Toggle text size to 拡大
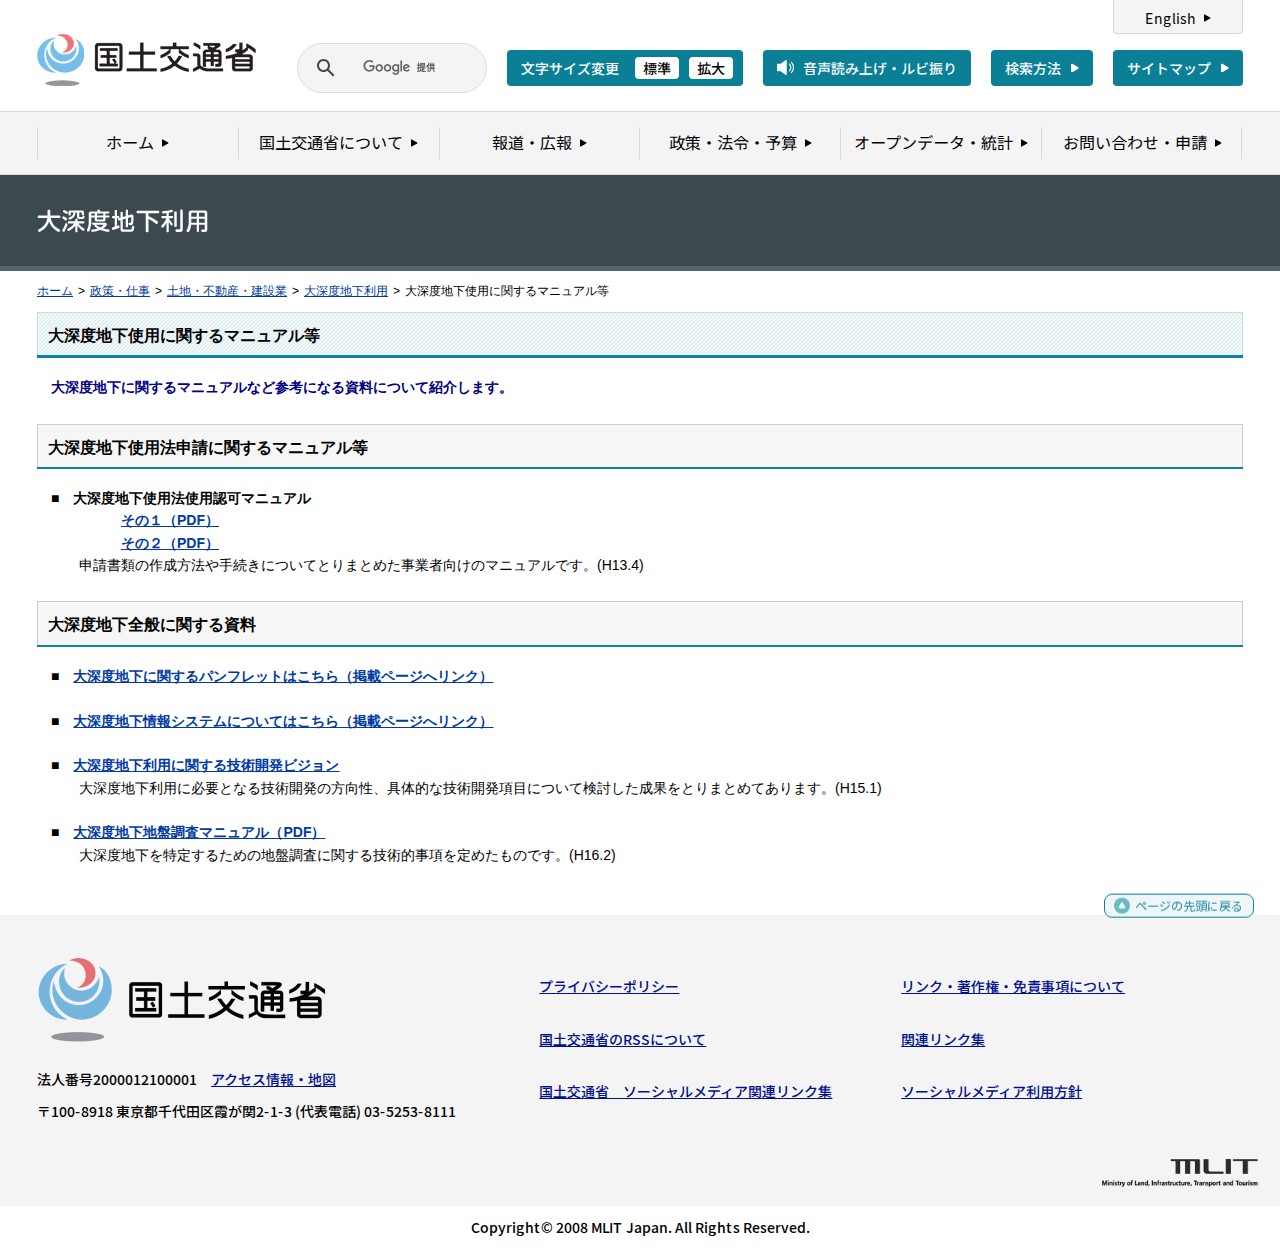 (711, 68)
